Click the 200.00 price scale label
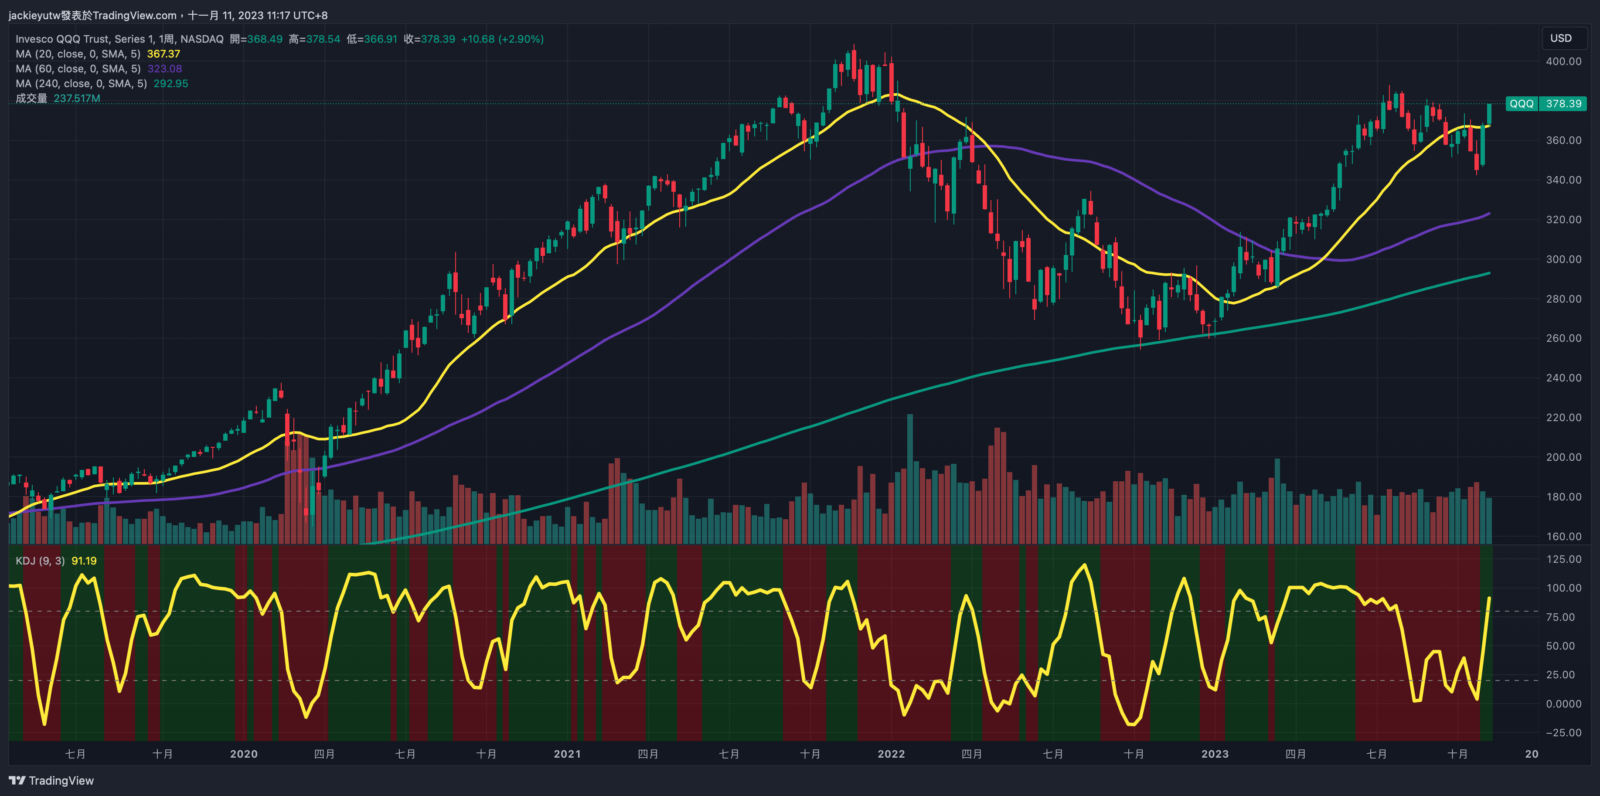This screenshot has height=796, width=1600. pos(1563,457)
